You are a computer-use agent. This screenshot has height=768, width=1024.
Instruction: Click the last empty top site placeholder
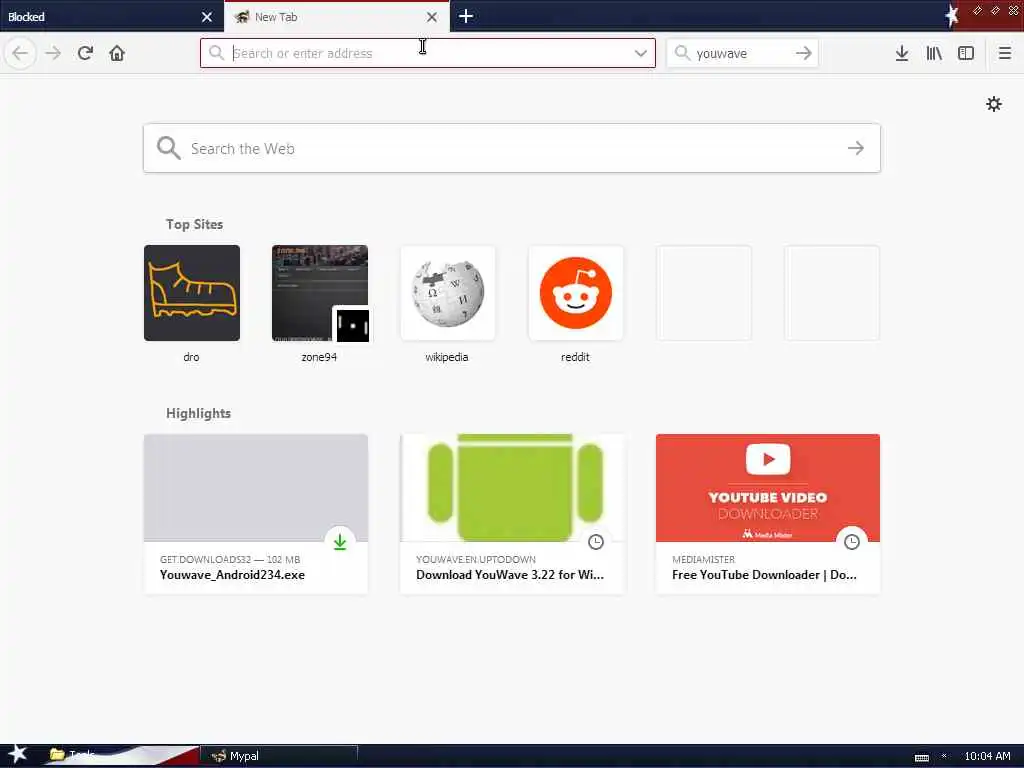pos(832,293)
